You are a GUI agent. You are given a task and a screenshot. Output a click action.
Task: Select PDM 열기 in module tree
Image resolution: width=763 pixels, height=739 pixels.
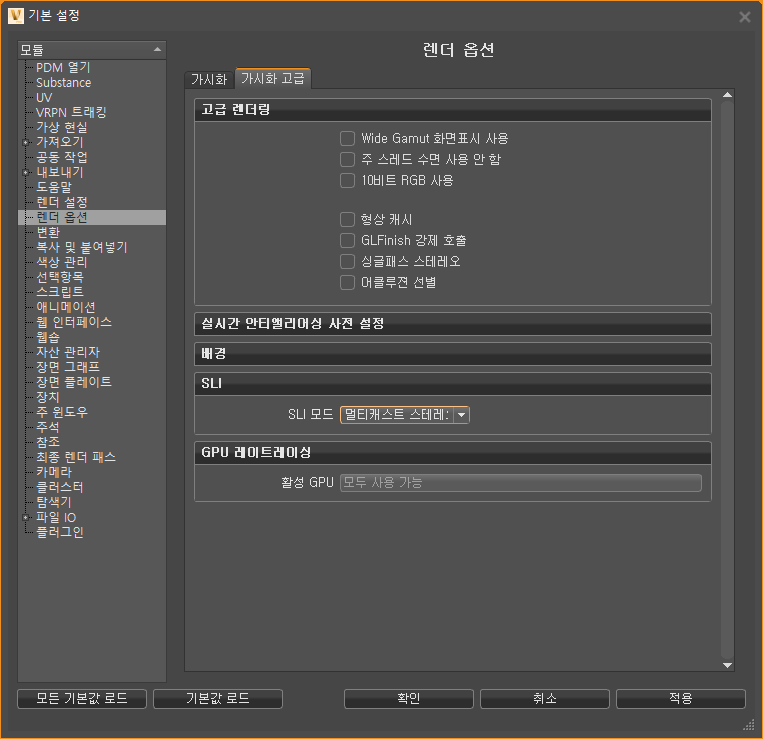[63, 67]
